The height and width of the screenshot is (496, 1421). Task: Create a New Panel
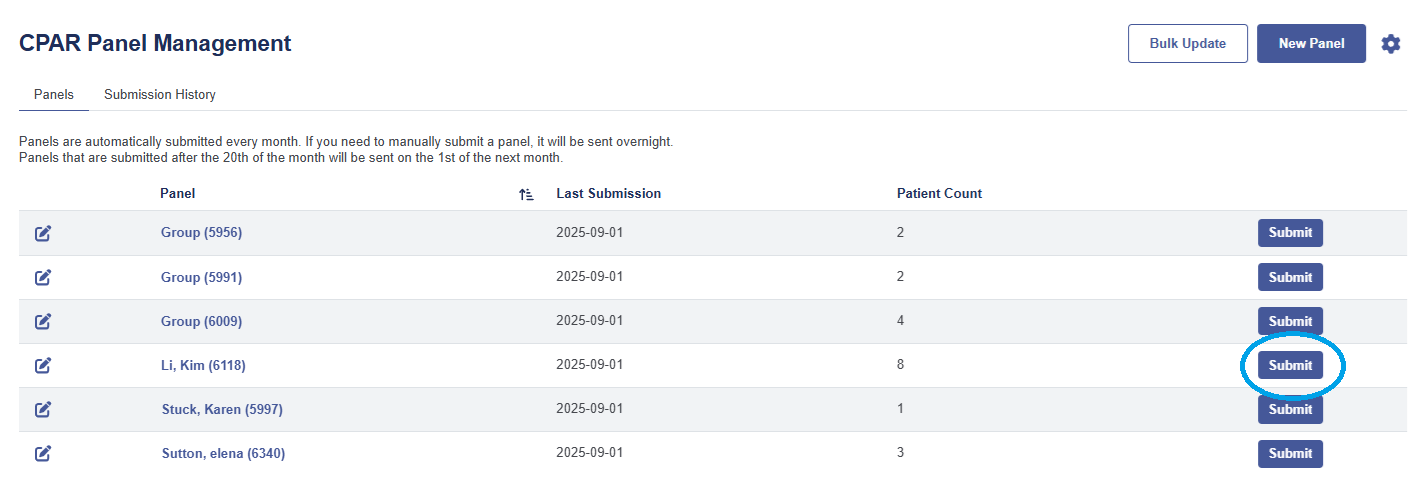pyautogui.click(x=1311, y=43)
